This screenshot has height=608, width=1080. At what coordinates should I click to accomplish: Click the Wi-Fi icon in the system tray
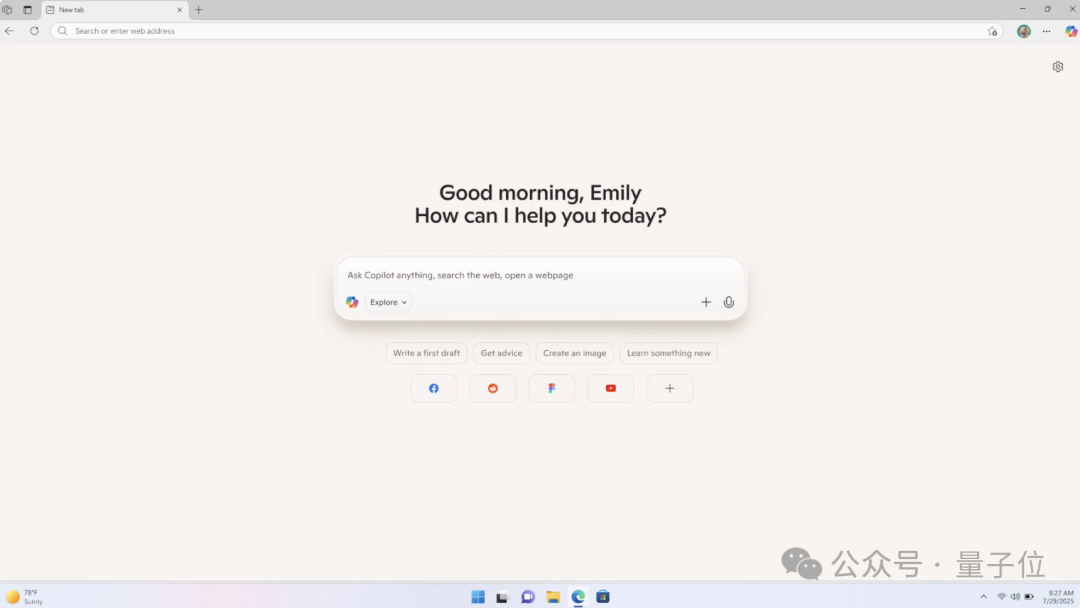click(1001, 597)
